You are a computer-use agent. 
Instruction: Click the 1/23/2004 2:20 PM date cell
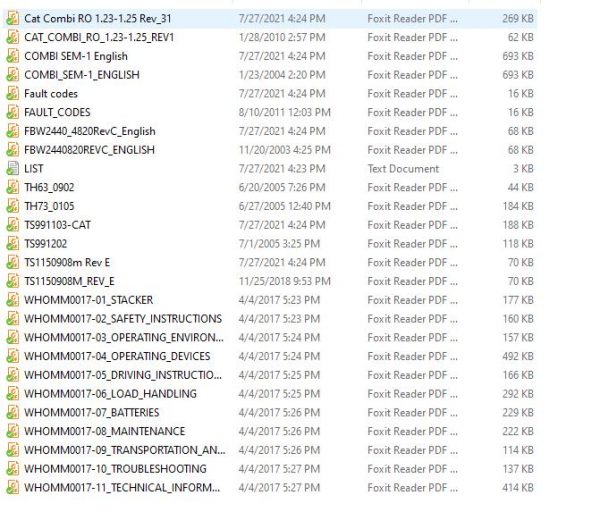pyautogui.click(x=282, y=75)
